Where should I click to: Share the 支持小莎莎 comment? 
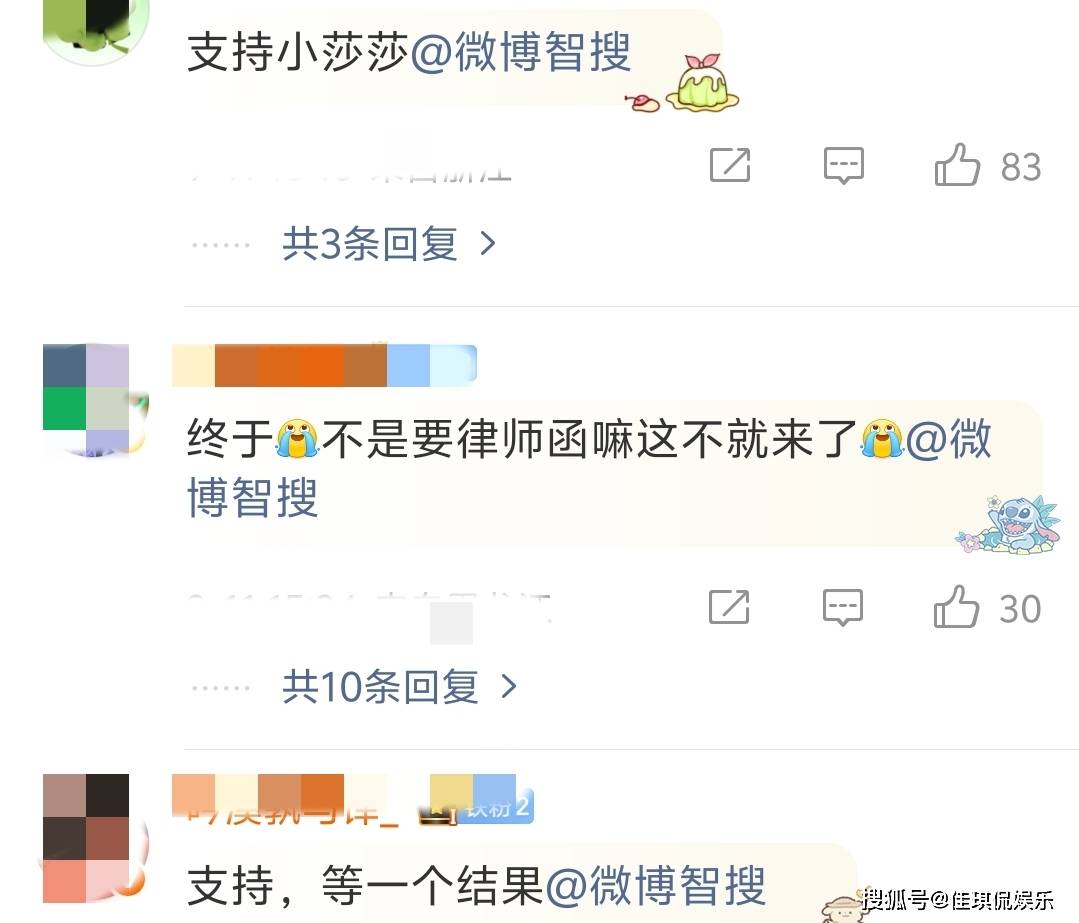pos(730,165)
